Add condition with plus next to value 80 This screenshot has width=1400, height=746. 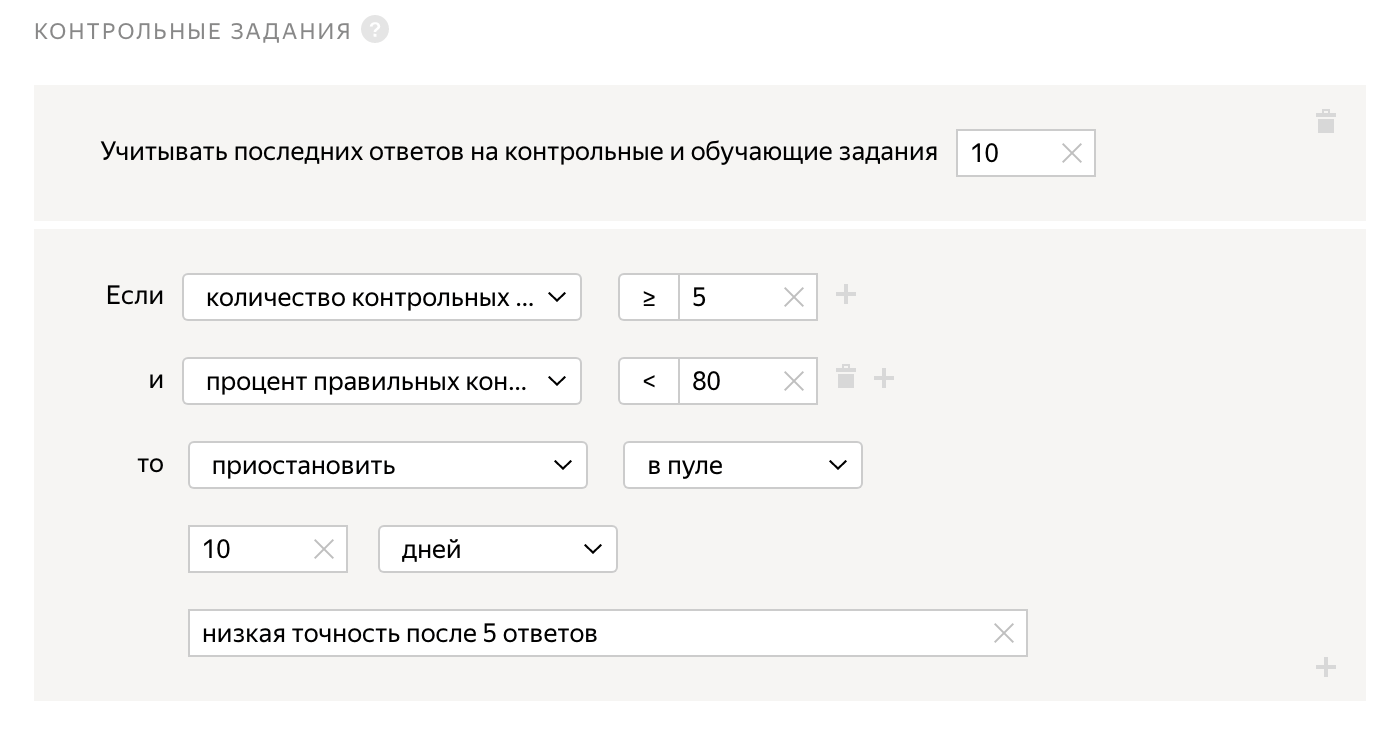[x=884, y=378]
